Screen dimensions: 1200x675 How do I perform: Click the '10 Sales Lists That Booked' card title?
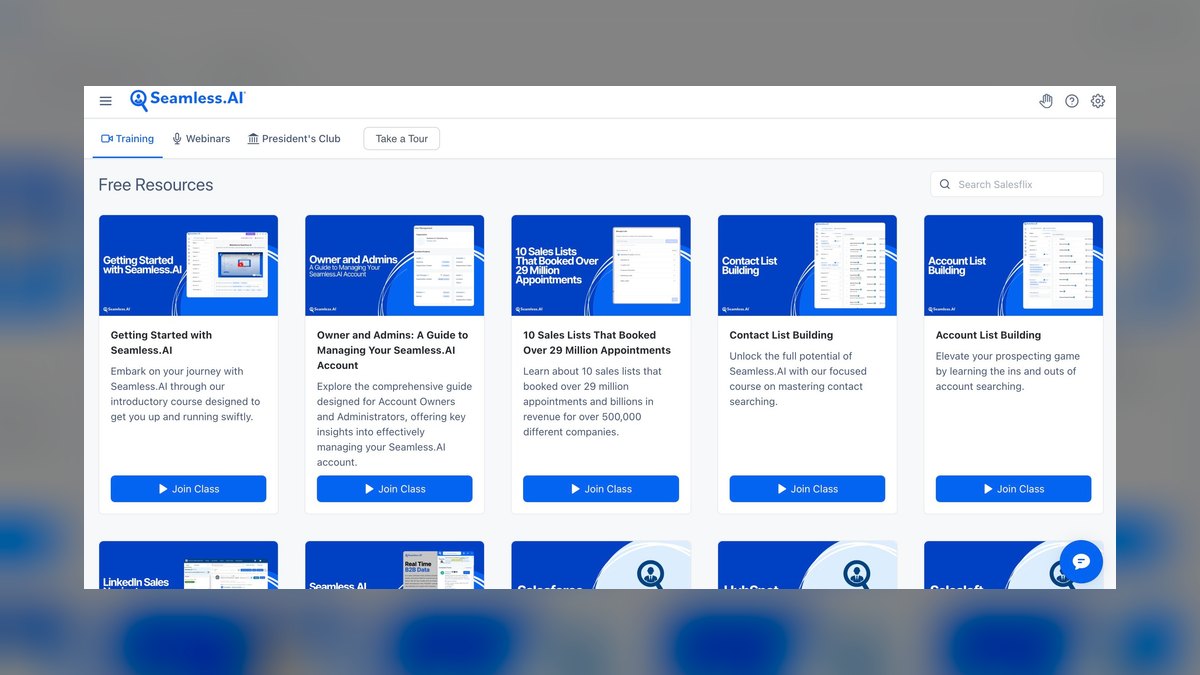pos(597,343)
